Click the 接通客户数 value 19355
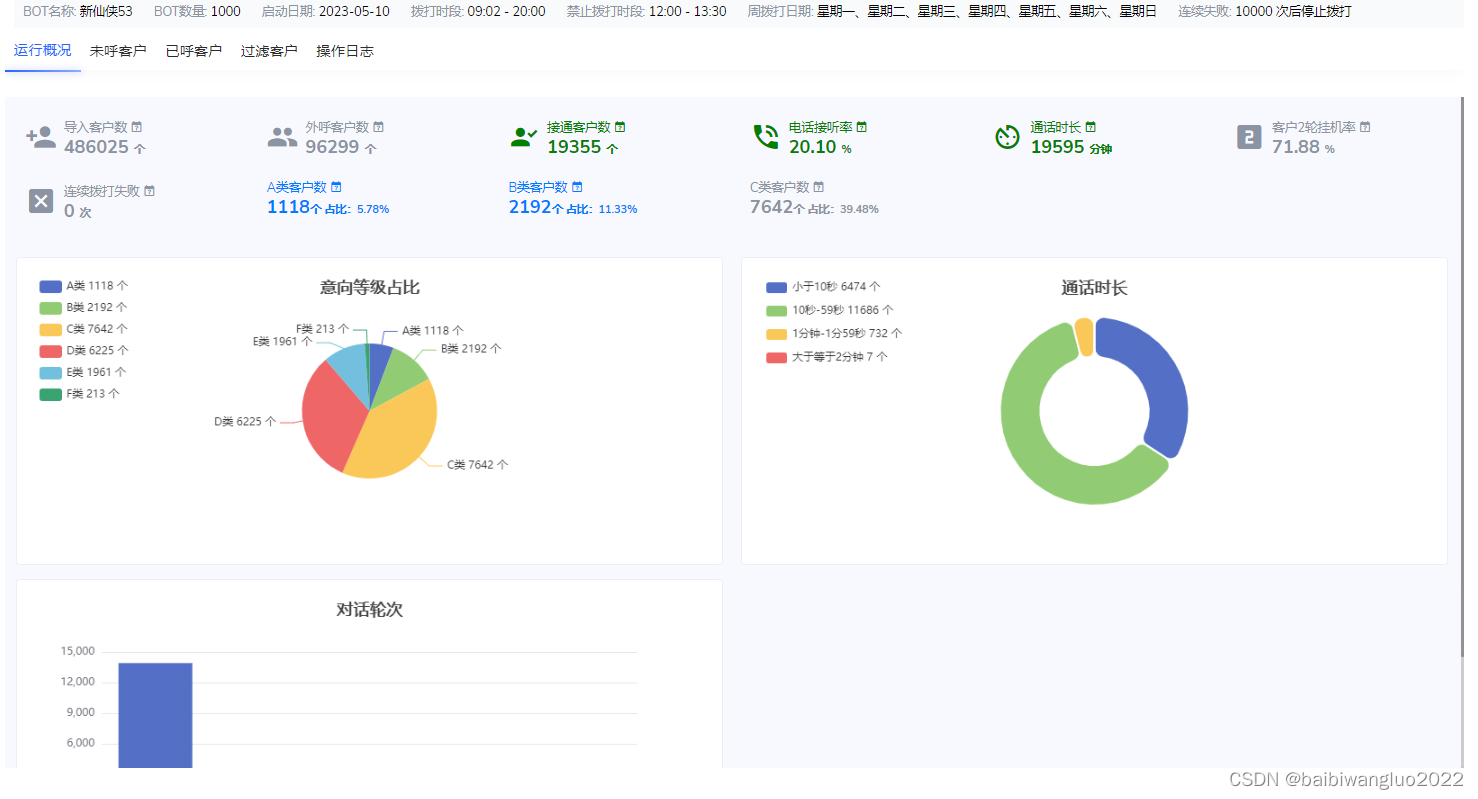 (x=574, y=147)
